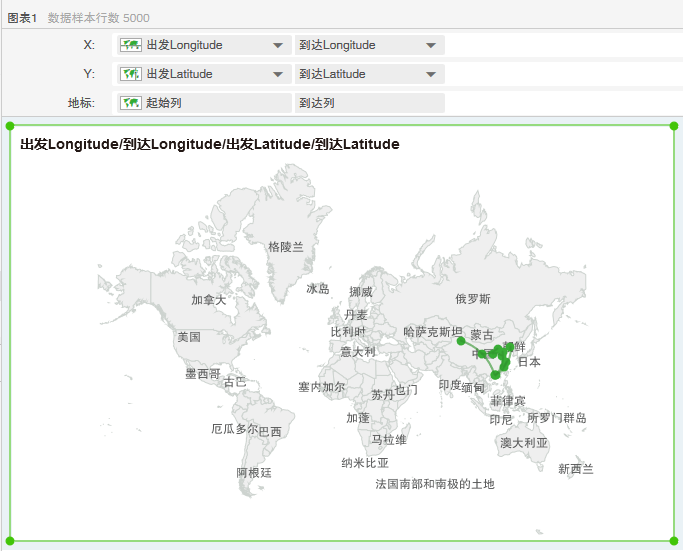Select the 到达列 landmark field
This screenshot has width=683, height=551.
pyautogui.click(x=369, y=103)
